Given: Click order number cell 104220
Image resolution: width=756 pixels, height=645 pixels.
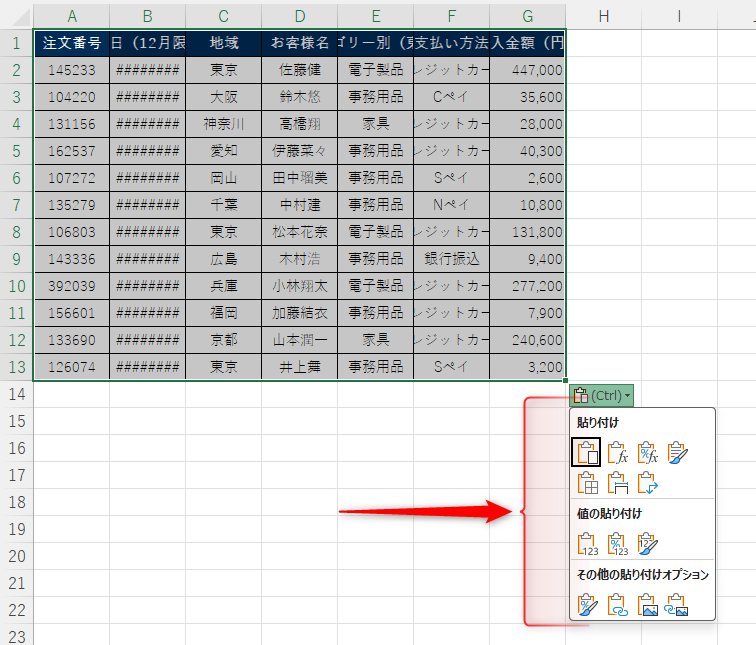Looking at the screenshot, I should click(72, 97).
